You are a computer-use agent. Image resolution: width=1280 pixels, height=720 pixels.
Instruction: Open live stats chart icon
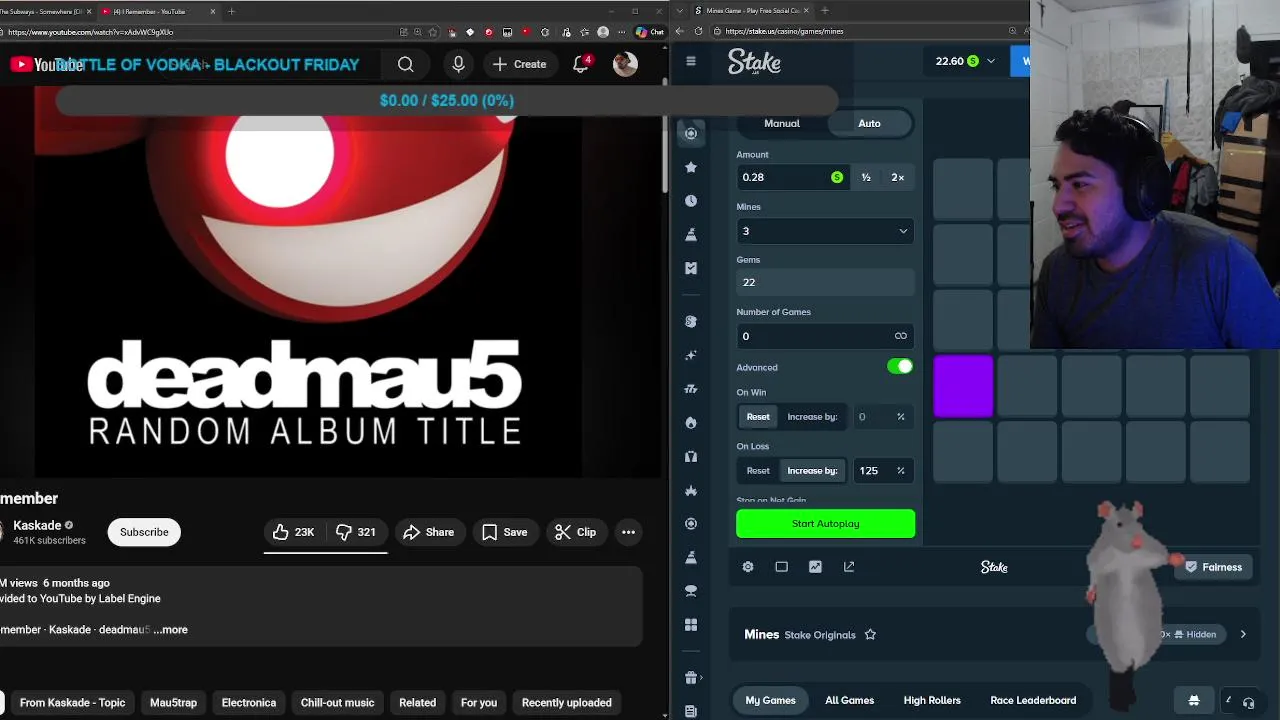[815, 567]
